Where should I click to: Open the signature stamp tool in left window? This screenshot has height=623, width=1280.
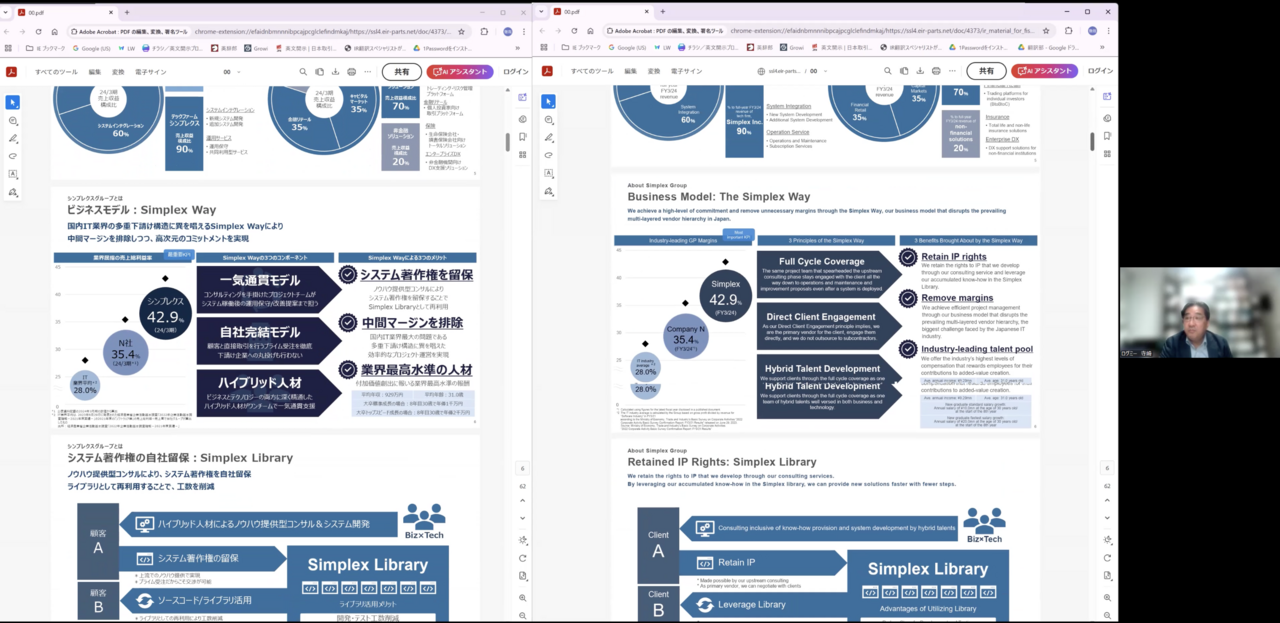(12, 192)
